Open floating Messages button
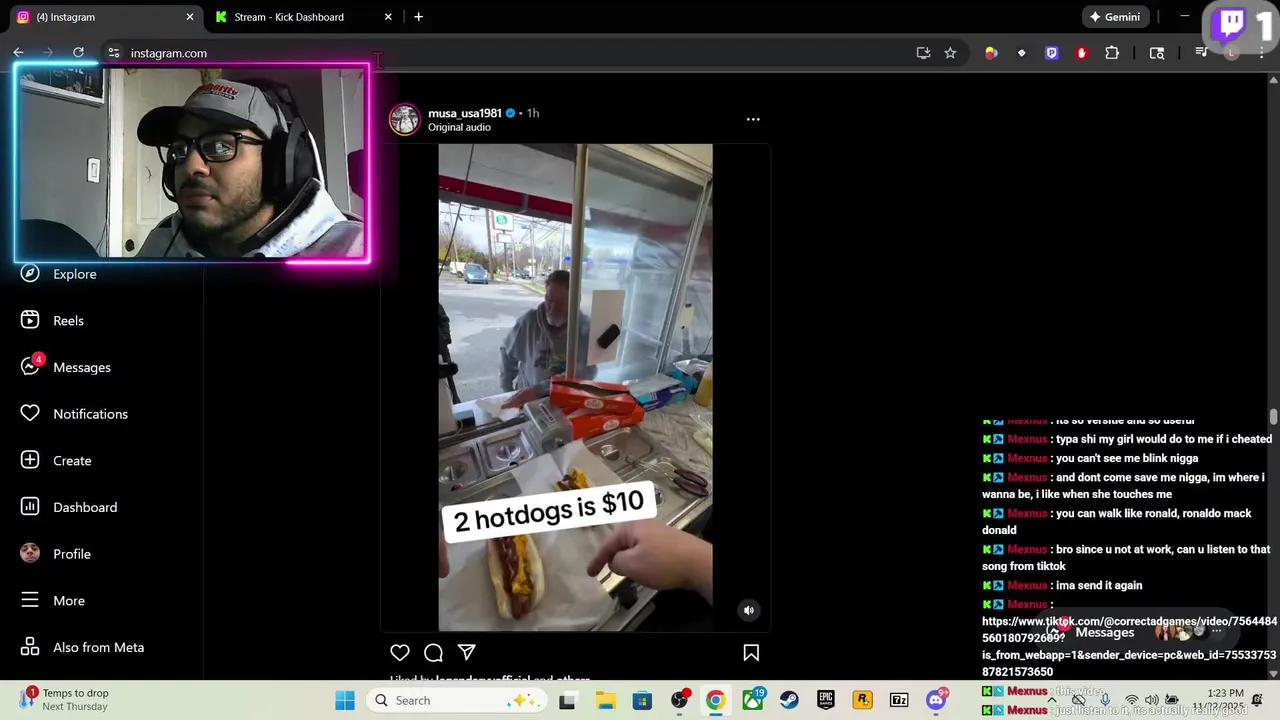This screenshot has width=1280, height=720. 1140,632
